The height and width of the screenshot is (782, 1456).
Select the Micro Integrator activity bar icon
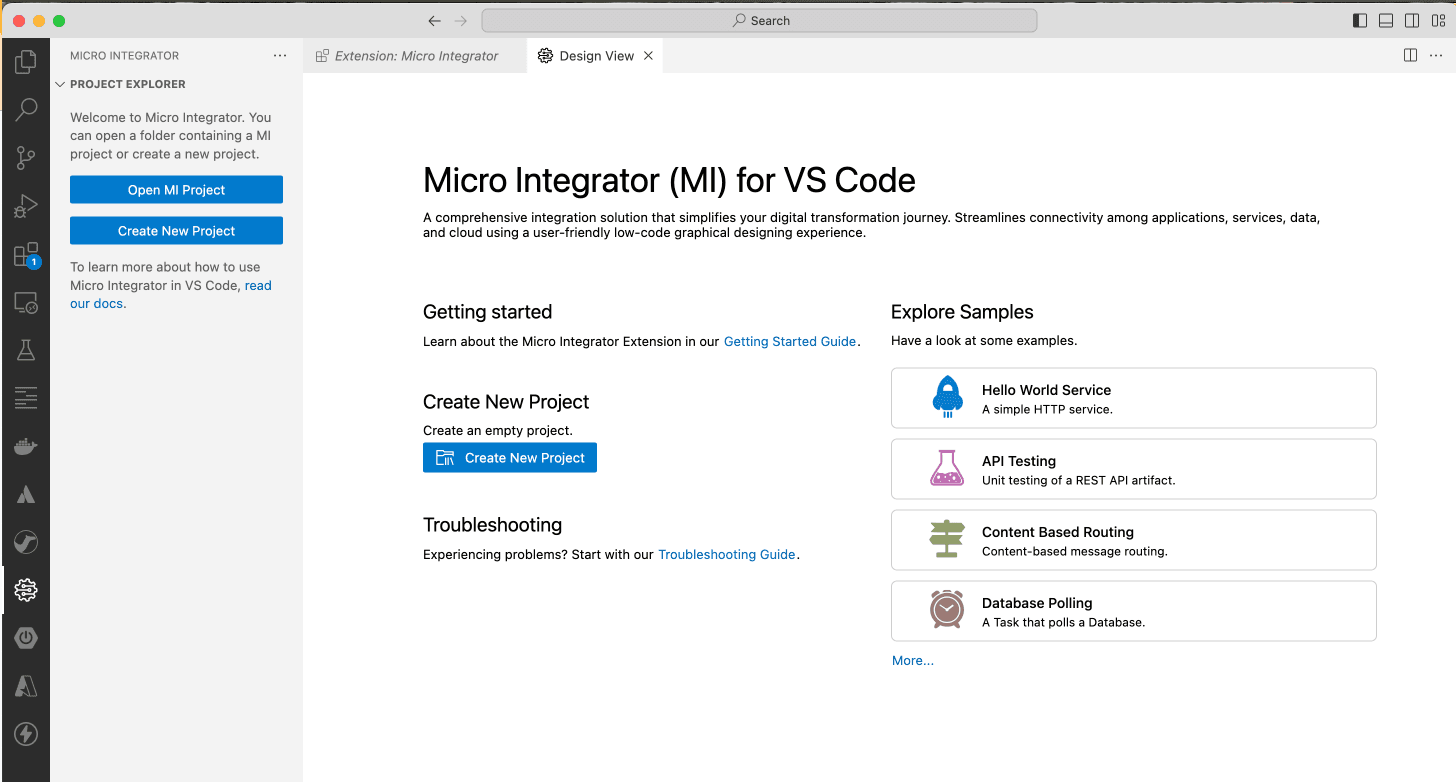point(26,591)
